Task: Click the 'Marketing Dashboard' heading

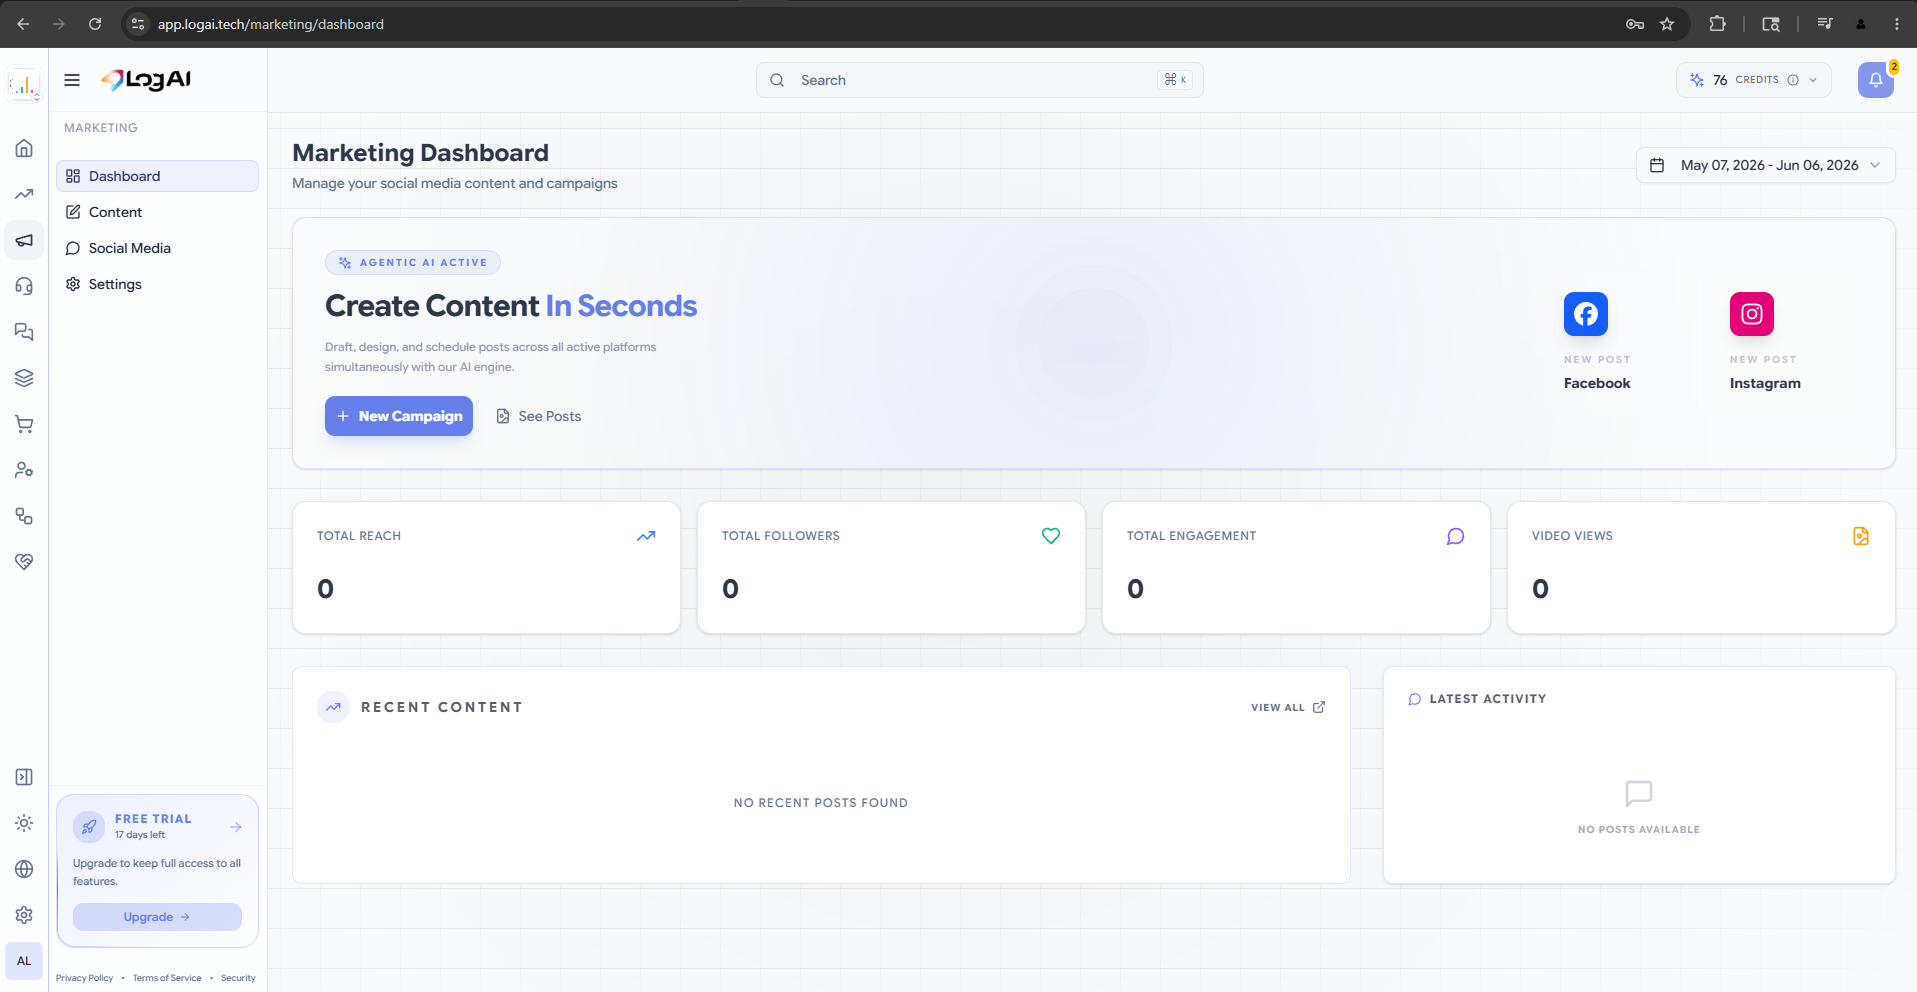Action: click(x=420, y=153)
